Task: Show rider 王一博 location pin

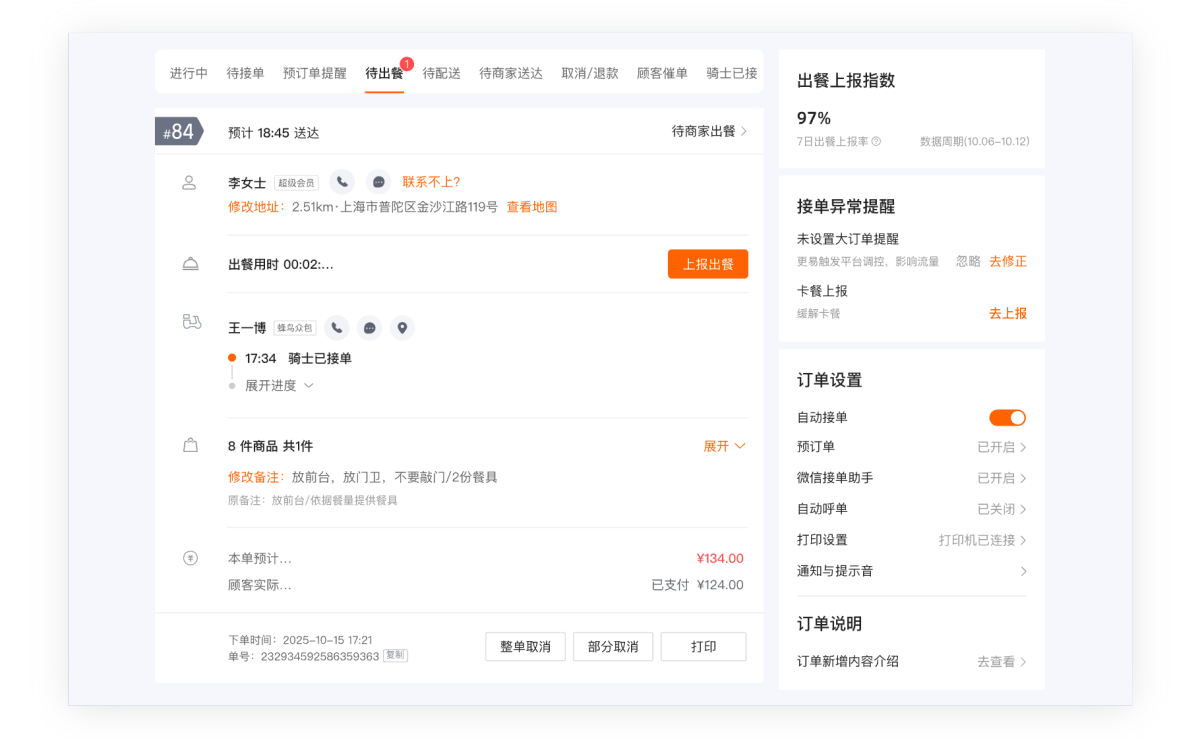Action: tap(402, 328)
